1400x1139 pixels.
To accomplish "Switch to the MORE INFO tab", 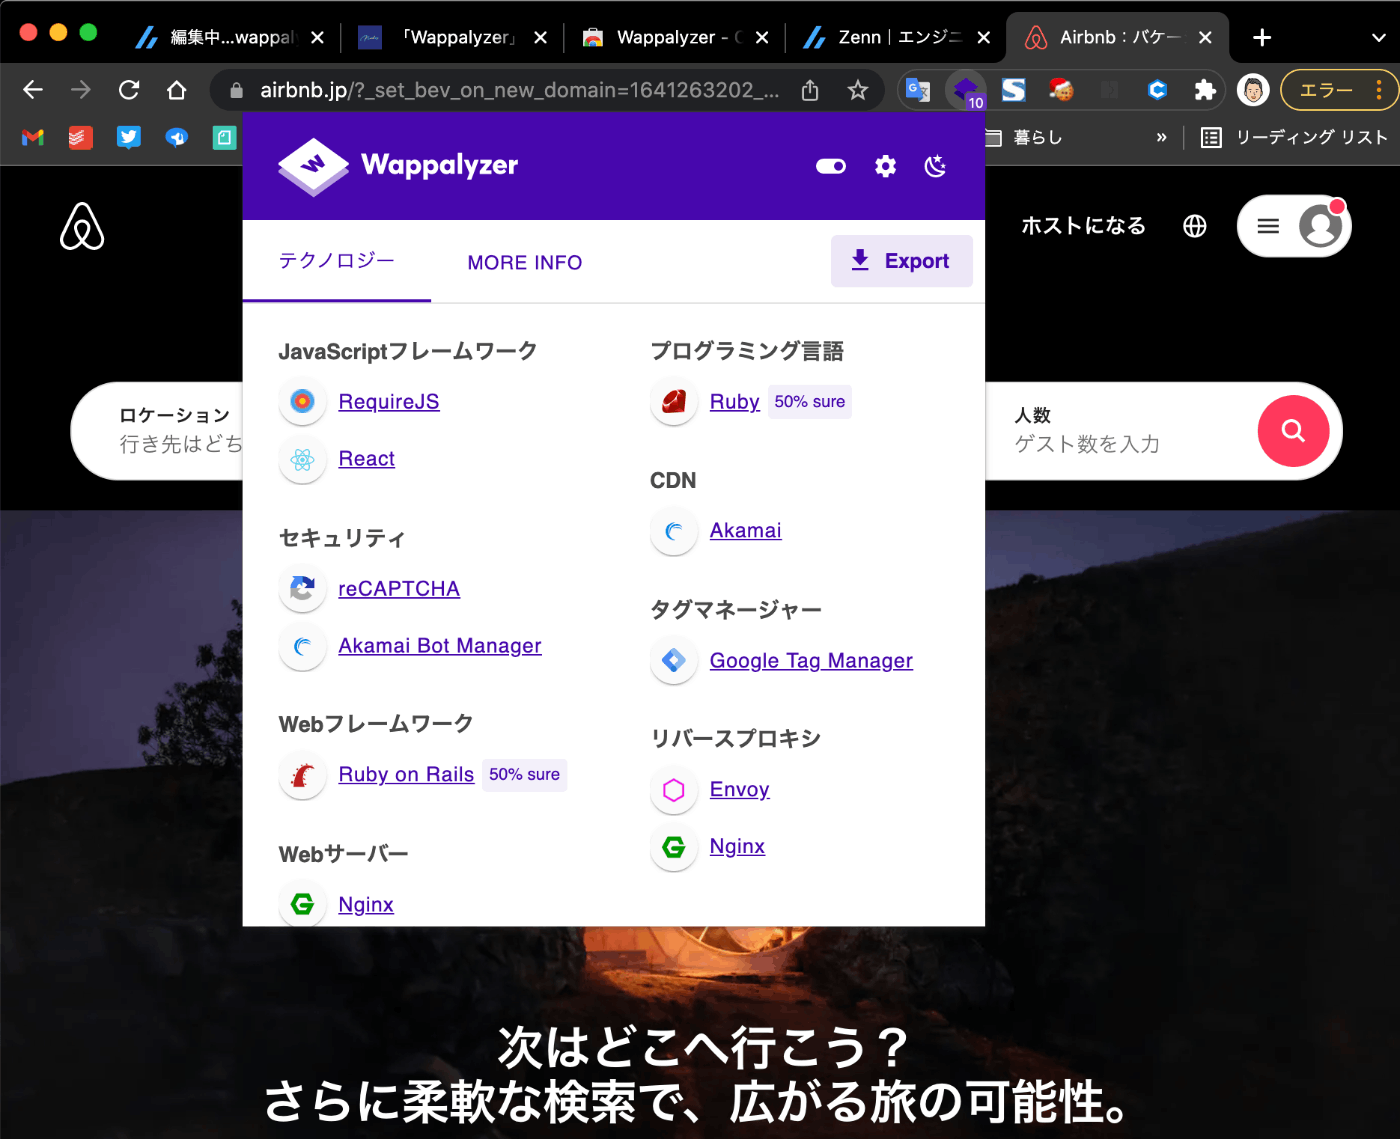I will [524, 262].
